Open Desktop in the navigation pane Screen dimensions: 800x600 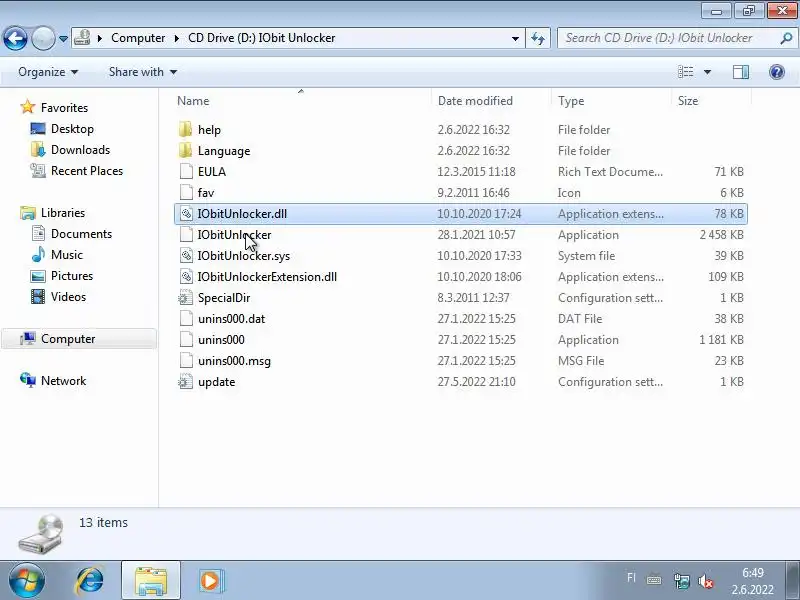62,129
